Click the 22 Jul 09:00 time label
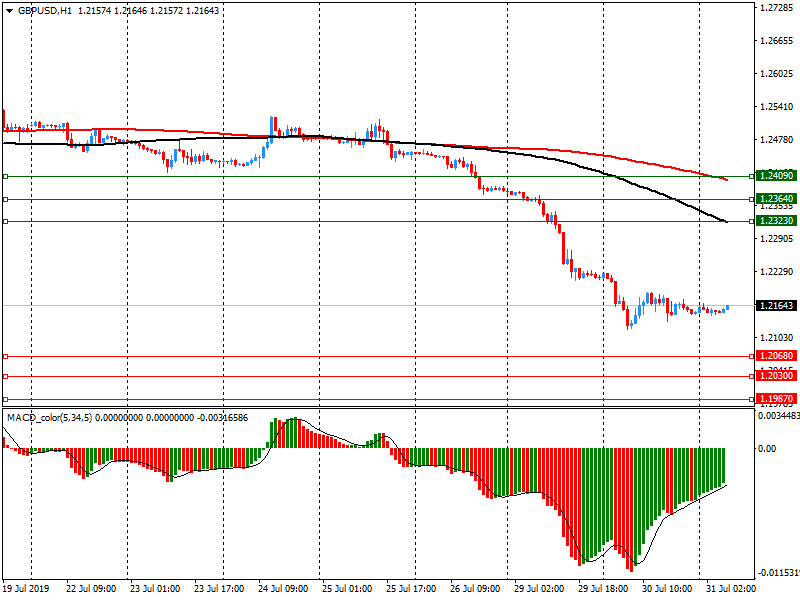 click(91, 589)
